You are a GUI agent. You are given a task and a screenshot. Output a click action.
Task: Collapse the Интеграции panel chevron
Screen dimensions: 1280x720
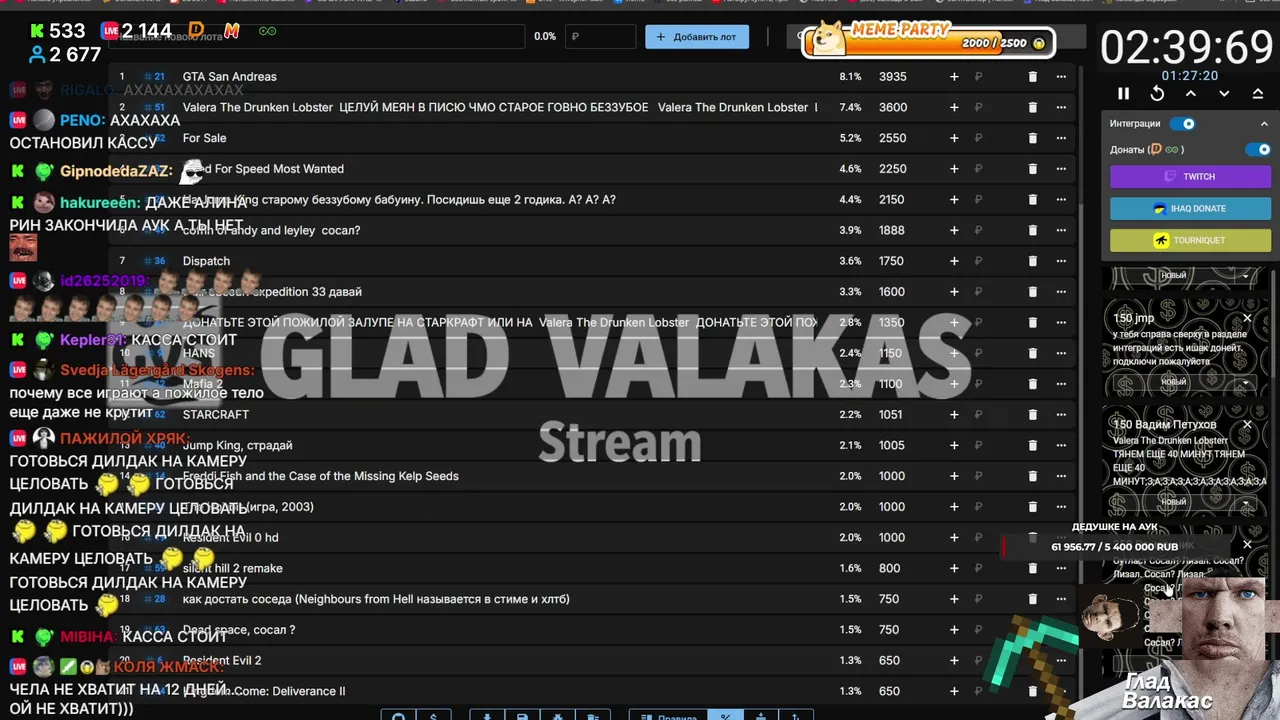pos(1262,124)
